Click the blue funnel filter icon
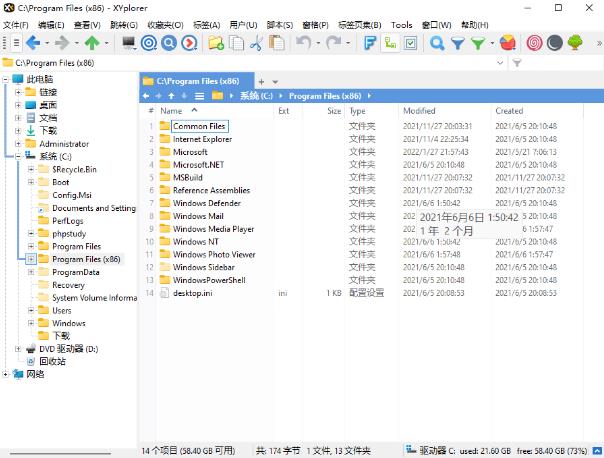This screenshot has height=458, width=604. pyautogui.click(x=458, y=43)
